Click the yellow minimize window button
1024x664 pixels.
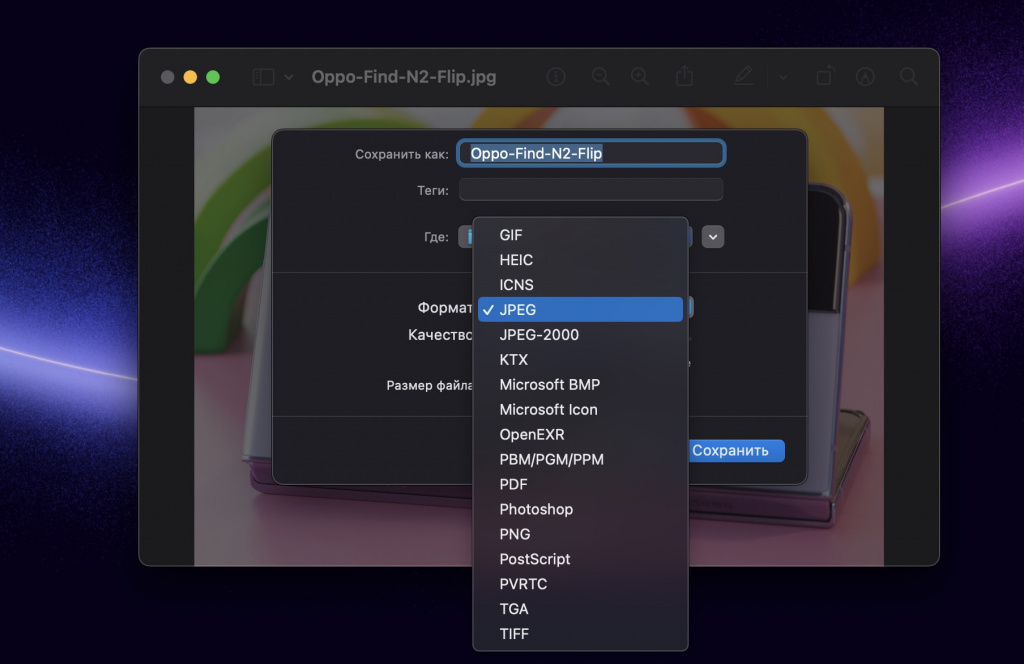click(x=190, y=77)
